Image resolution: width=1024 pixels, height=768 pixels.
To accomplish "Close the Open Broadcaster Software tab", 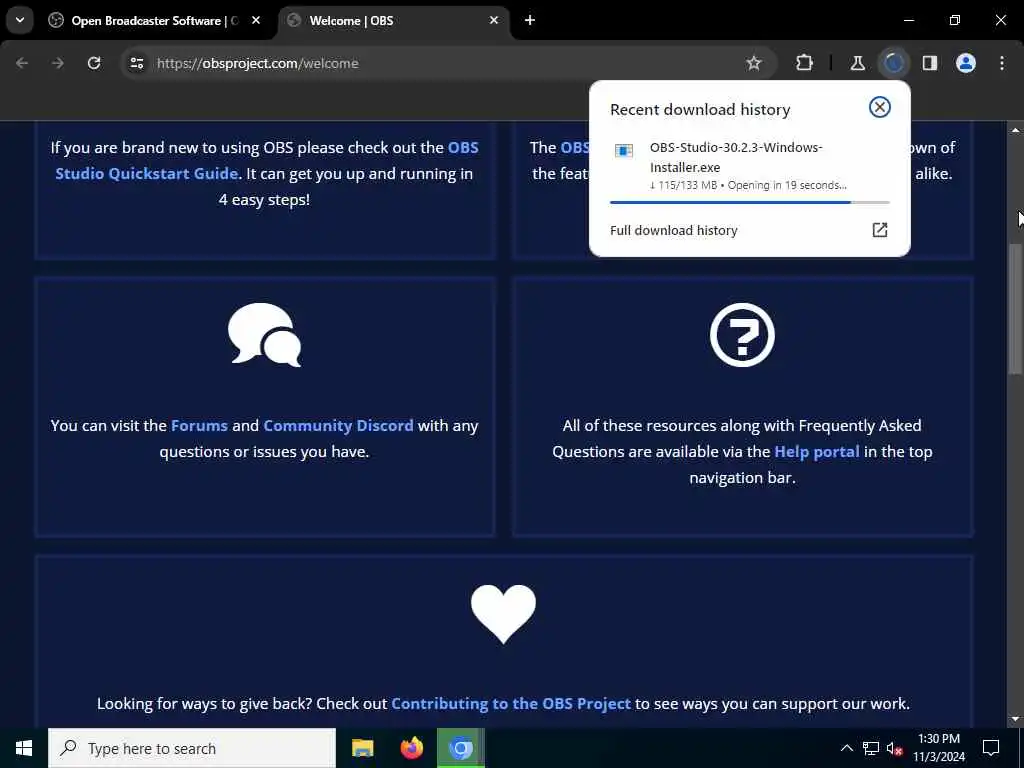I will tap(256, 21).
